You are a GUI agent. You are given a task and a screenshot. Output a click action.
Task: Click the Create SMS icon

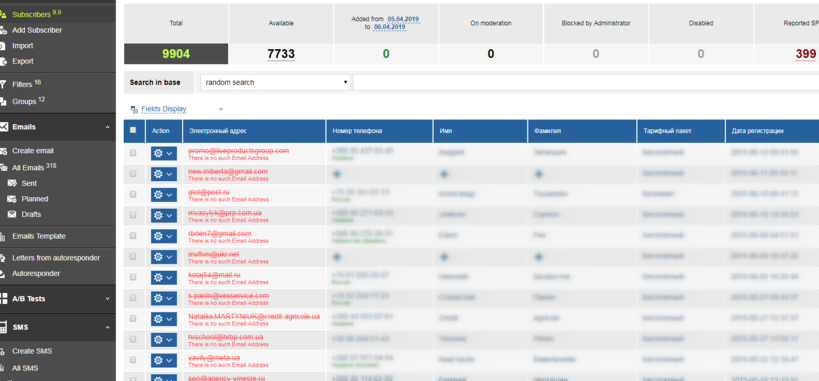pyautogui.click(x=3, y=351)
